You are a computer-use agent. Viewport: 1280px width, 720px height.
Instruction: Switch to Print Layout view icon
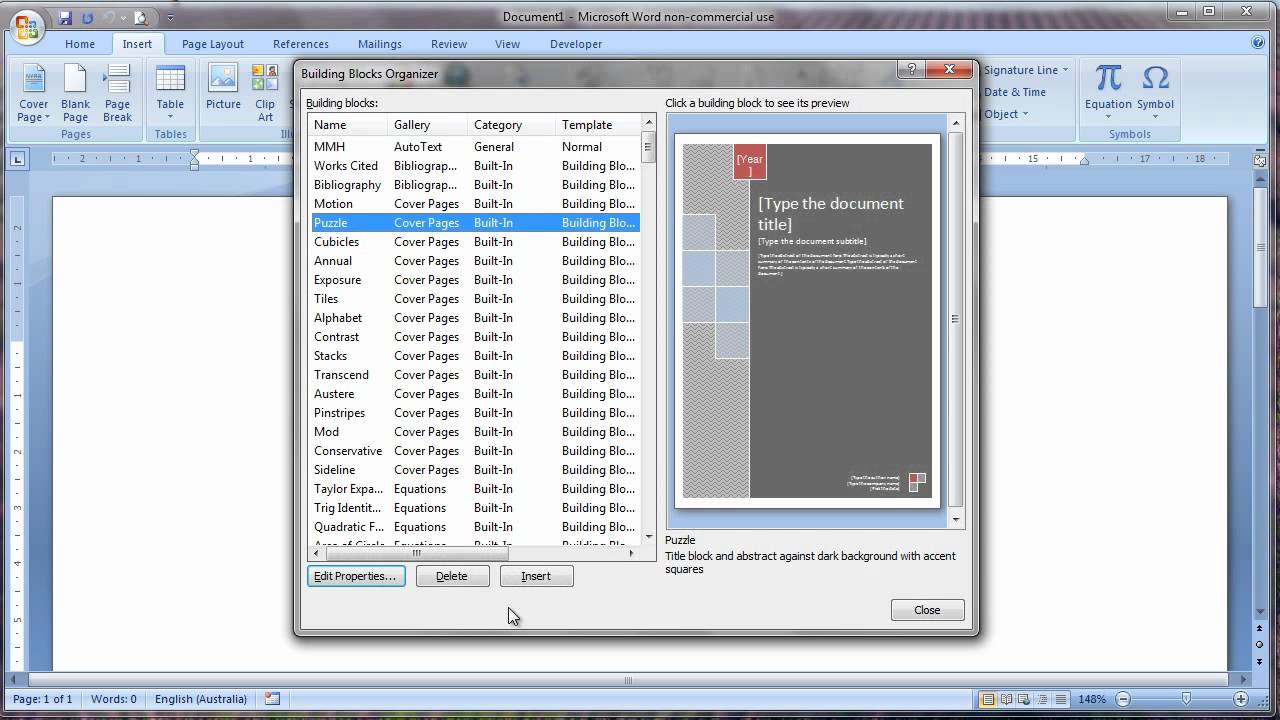pos(988,699)
